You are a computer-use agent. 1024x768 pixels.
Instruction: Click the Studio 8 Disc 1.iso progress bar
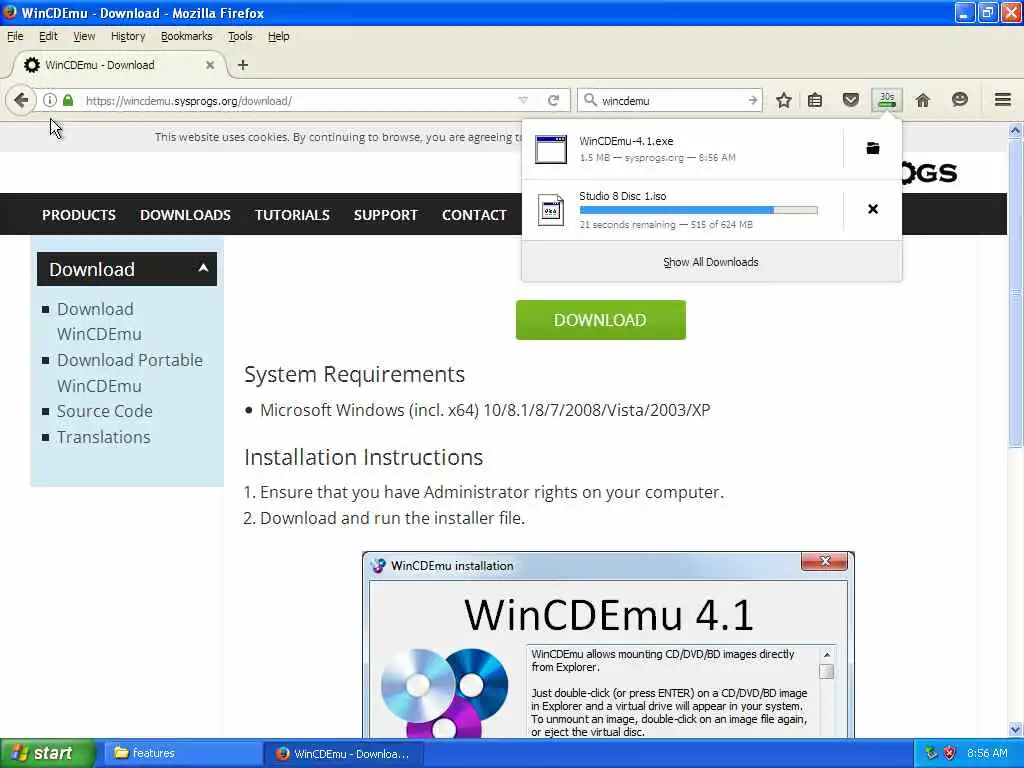(x=698, y=210)
